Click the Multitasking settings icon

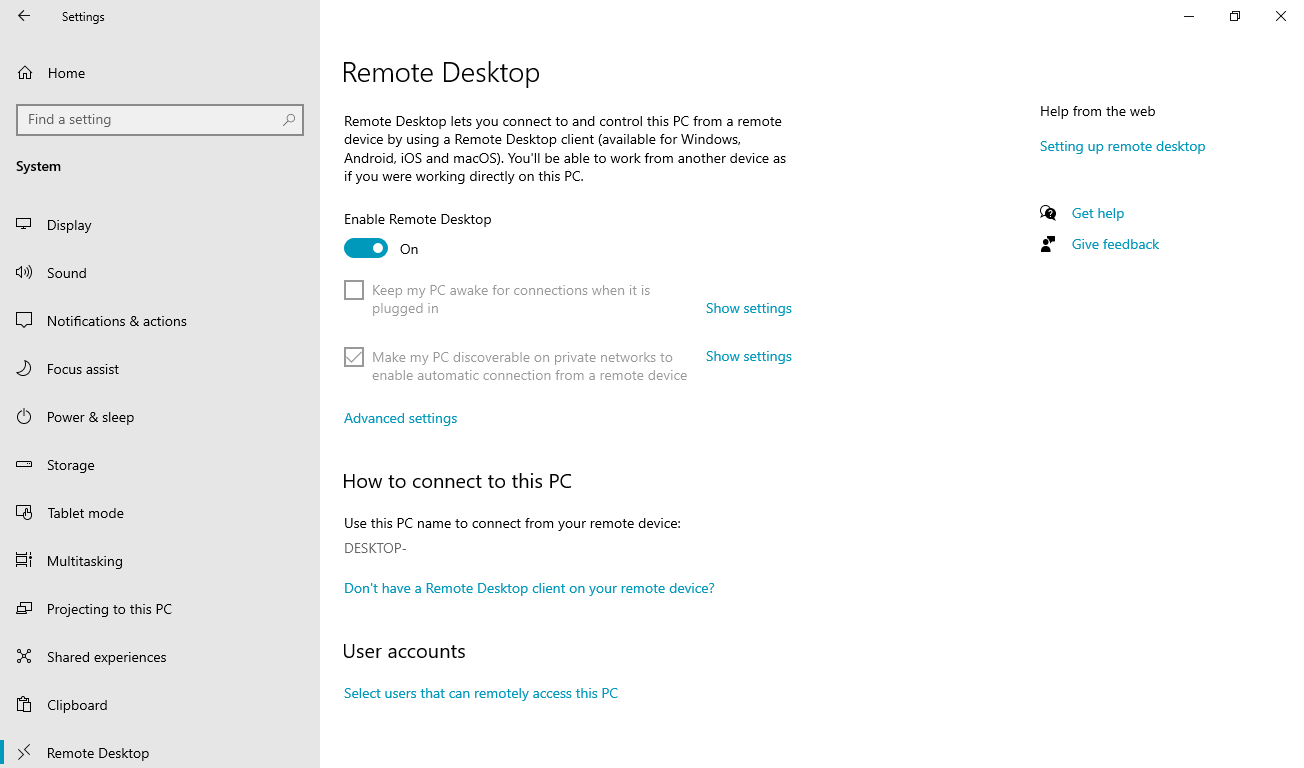click(x=23, y=560)
